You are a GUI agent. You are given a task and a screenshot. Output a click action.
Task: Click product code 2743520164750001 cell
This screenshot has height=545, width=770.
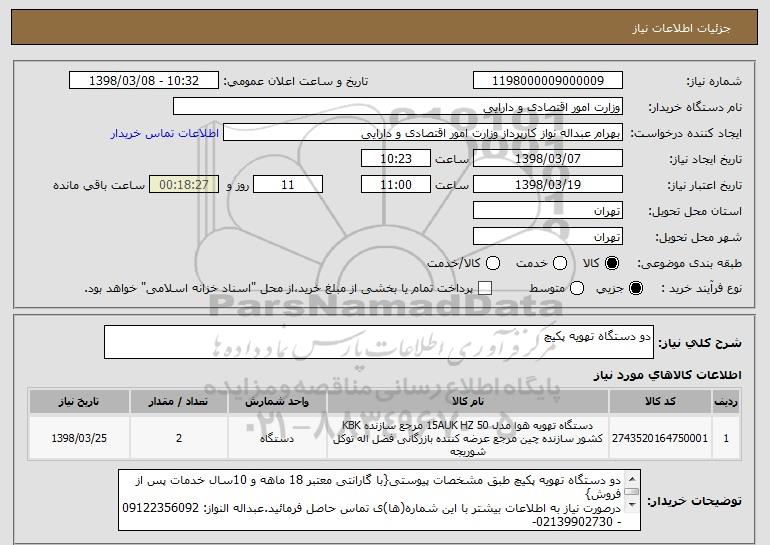click(660, 438)
